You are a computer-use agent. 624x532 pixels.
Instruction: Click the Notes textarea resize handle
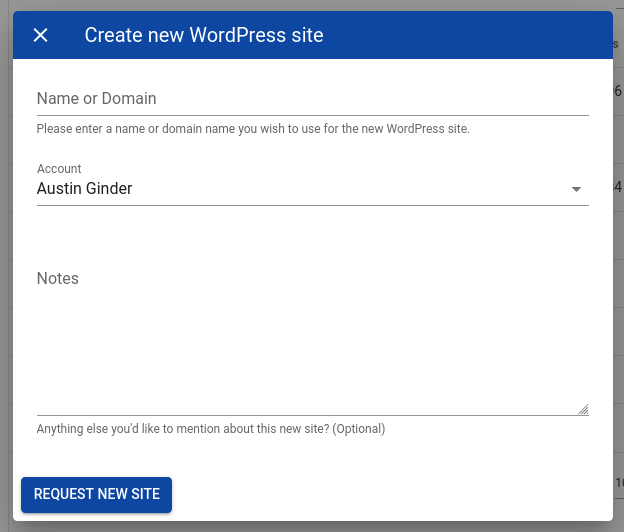point(583,409)
